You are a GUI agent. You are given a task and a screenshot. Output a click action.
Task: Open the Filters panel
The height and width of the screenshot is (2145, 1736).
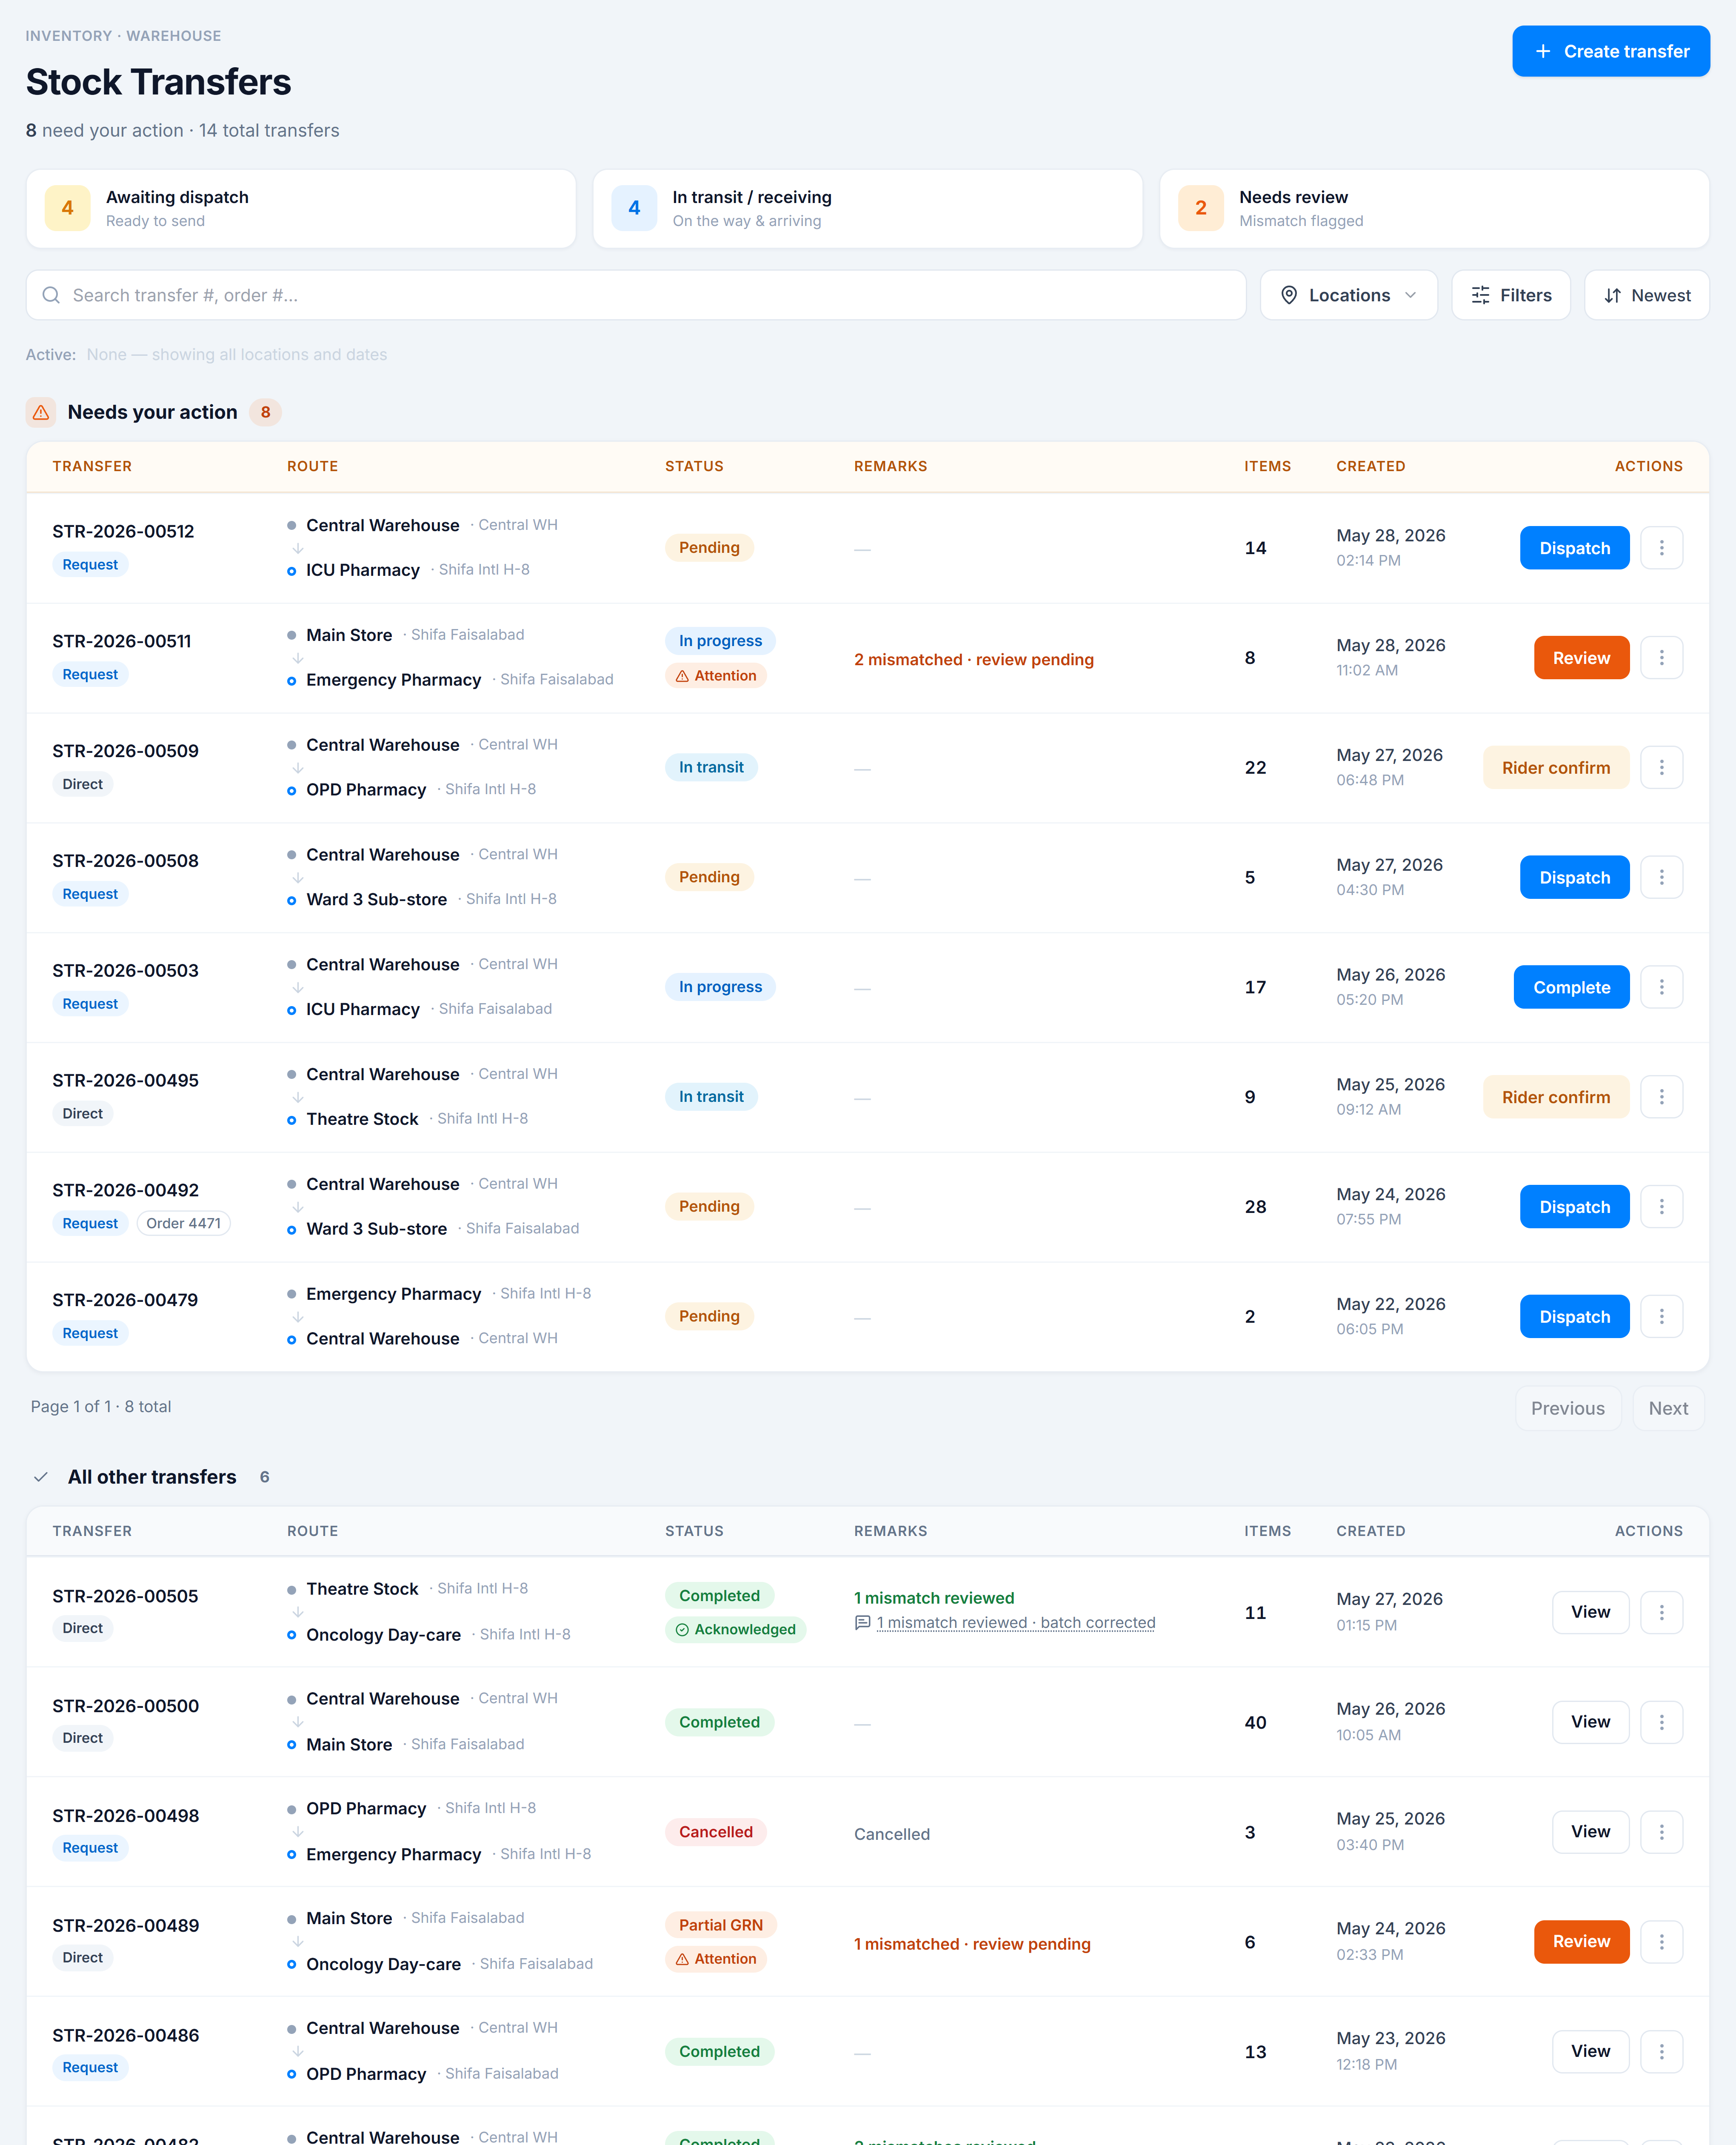[1510, 295]
